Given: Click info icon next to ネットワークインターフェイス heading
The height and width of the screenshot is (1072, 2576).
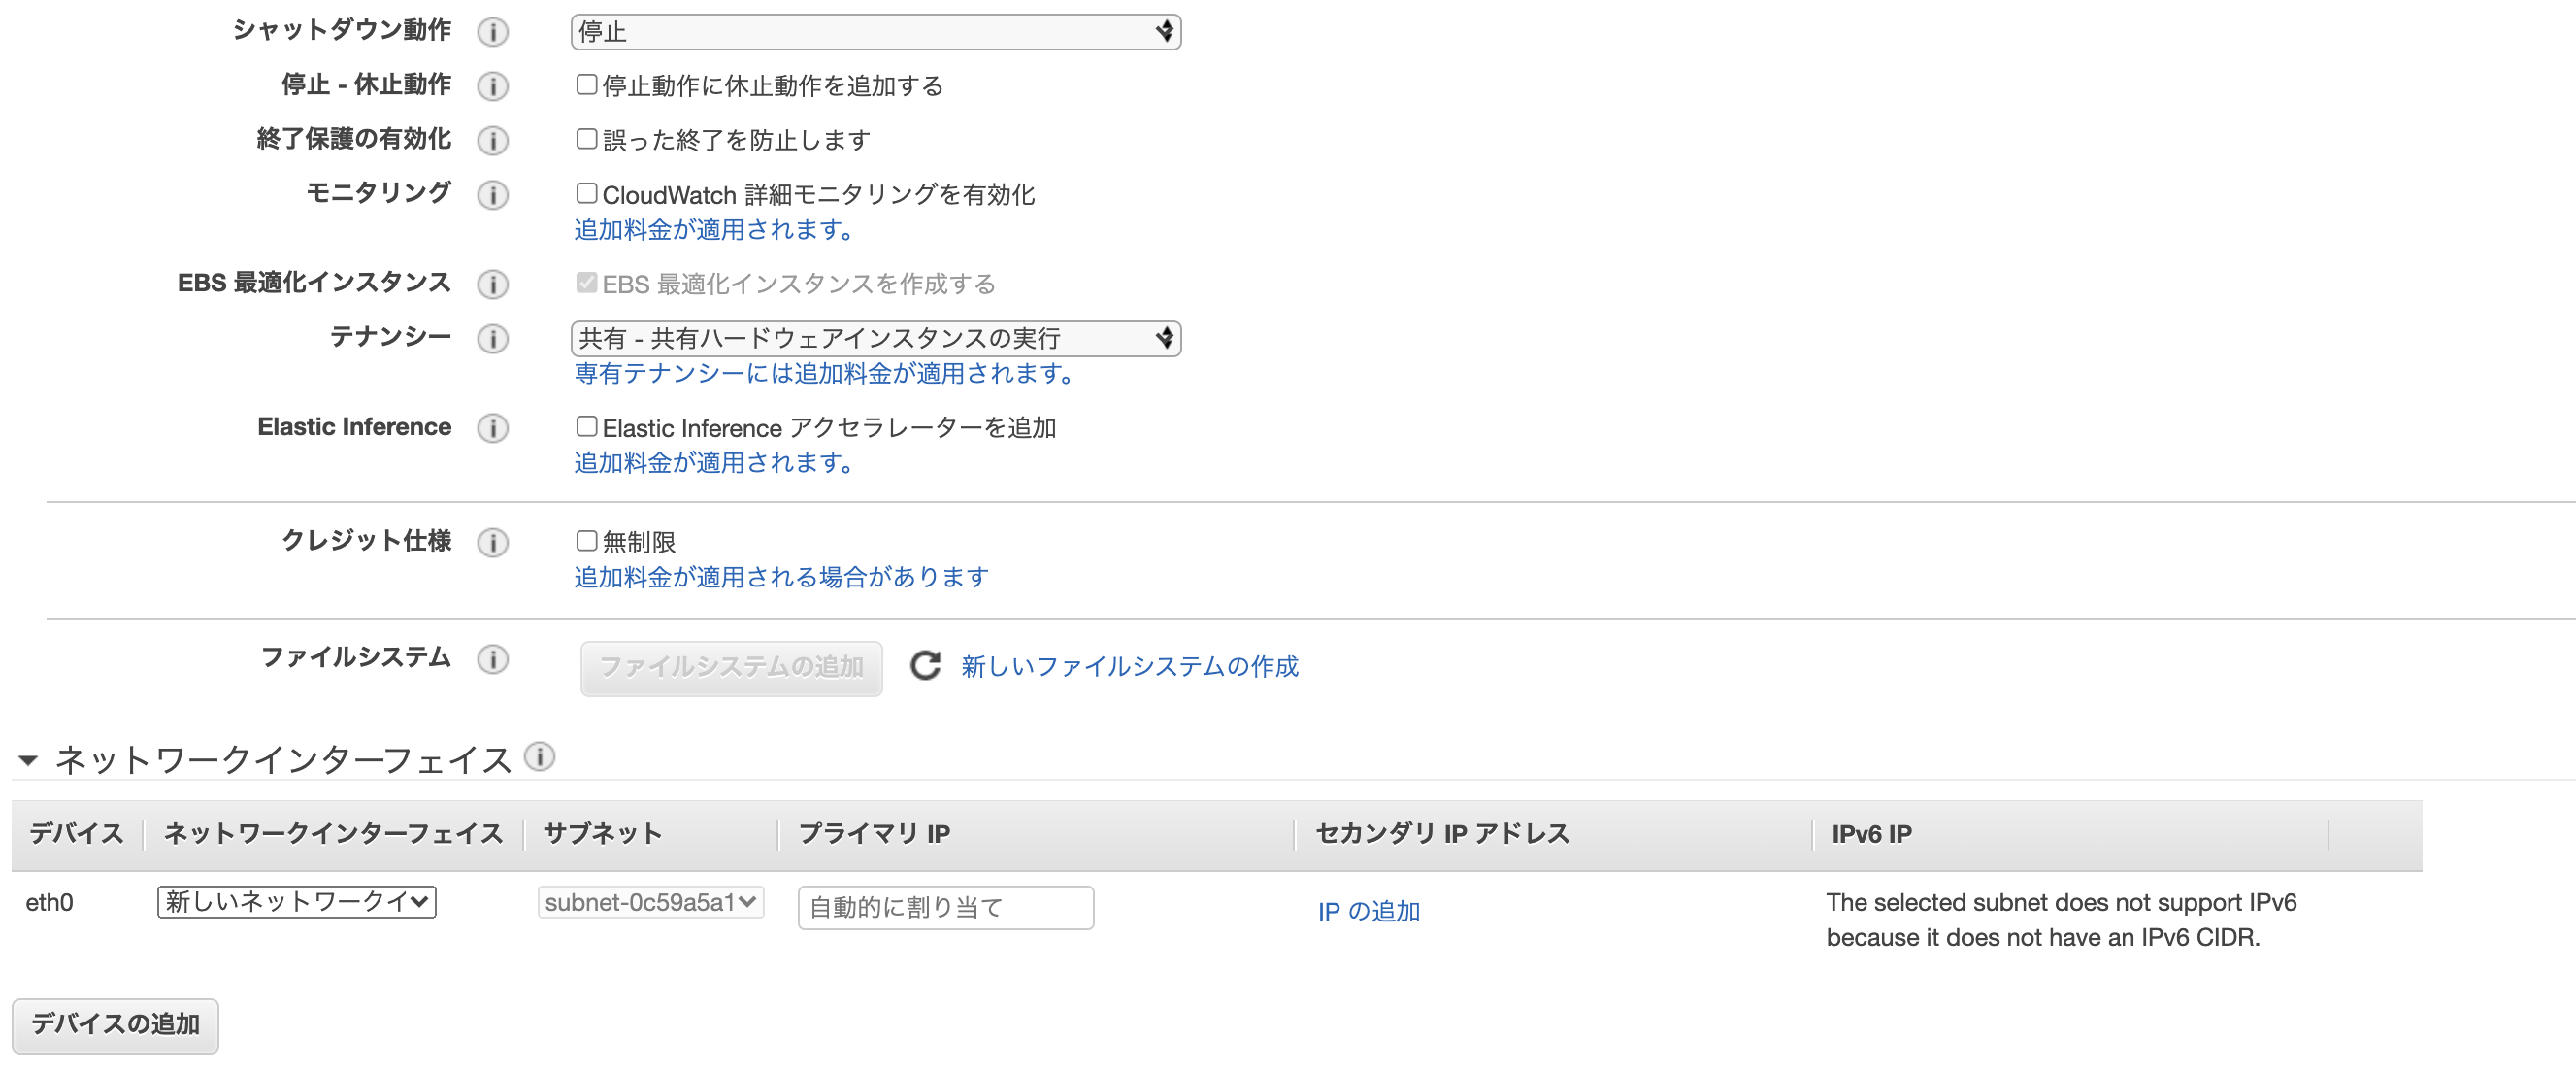Looking at the screenshot, I should (539, 756).
